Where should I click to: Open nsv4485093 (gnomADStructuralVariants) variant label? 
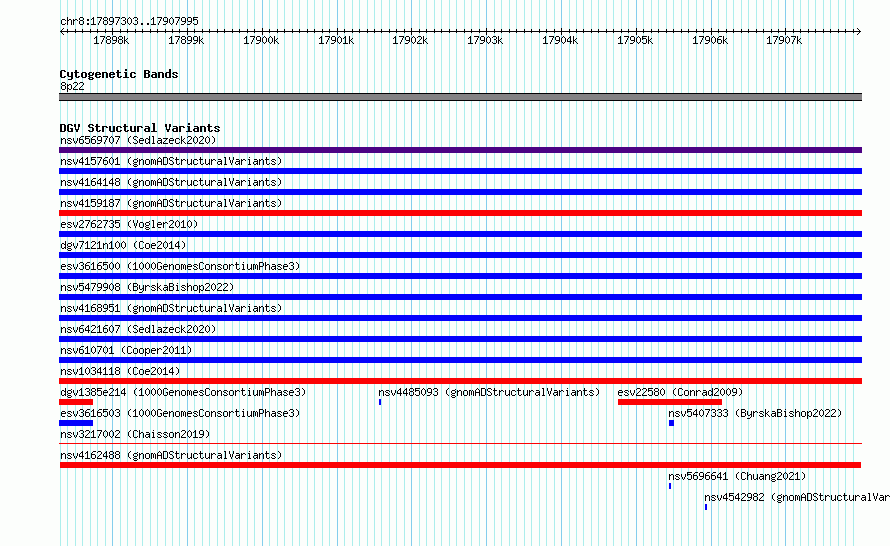(489, 392)
